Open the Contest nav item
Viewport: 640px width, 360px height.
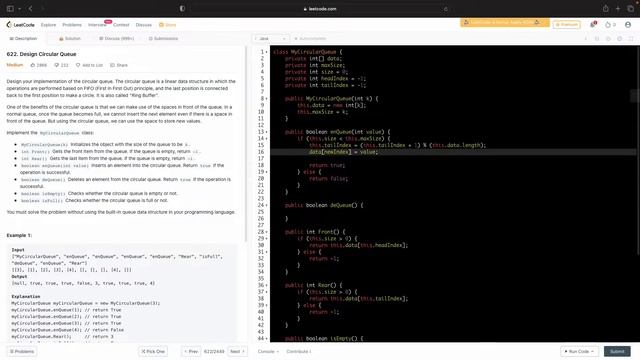pyautogui.click(x=121, y=25)
